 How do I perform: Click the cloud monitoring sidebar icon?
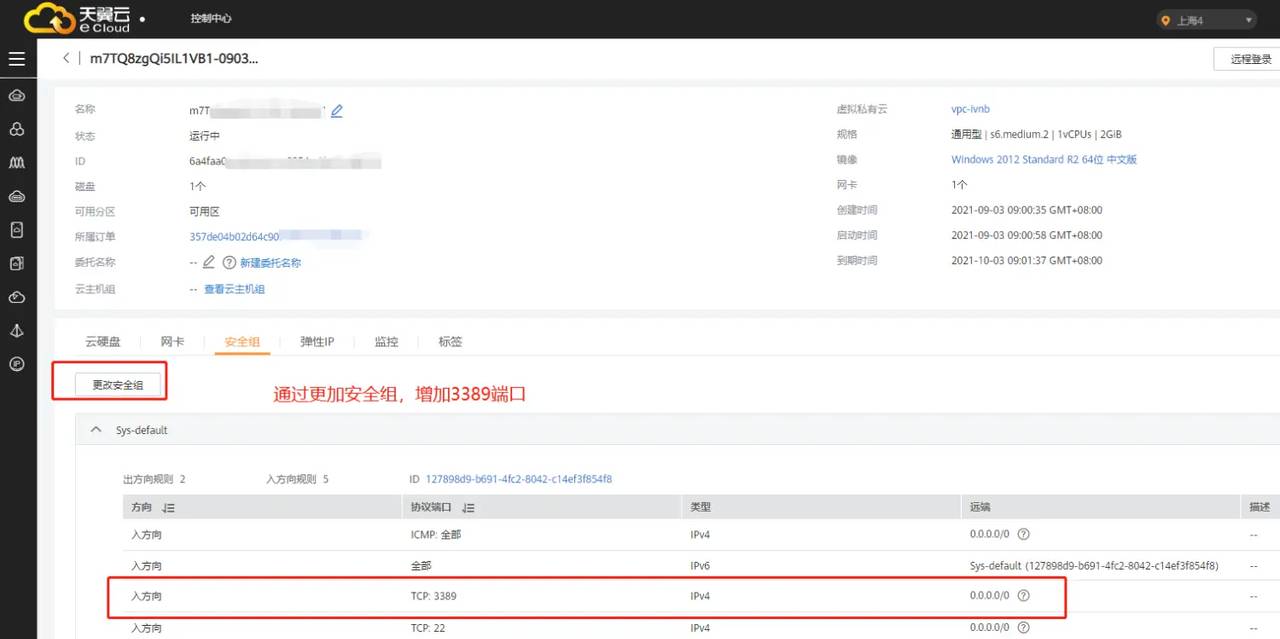click(16, 297)
